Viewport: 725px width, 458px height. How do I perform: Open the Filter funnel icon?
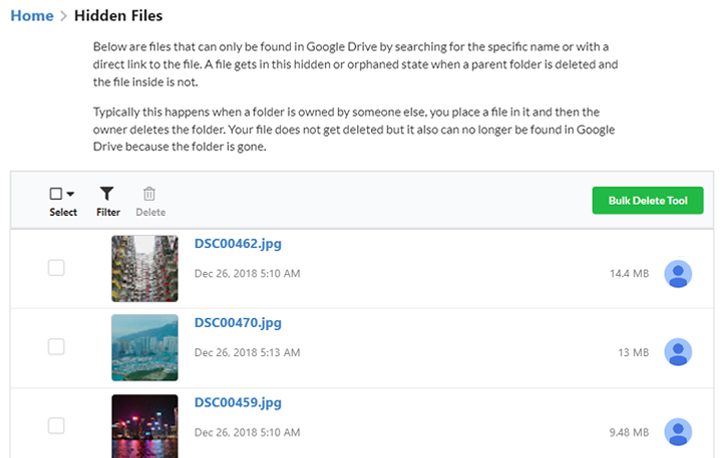click(x=107, y=194)
